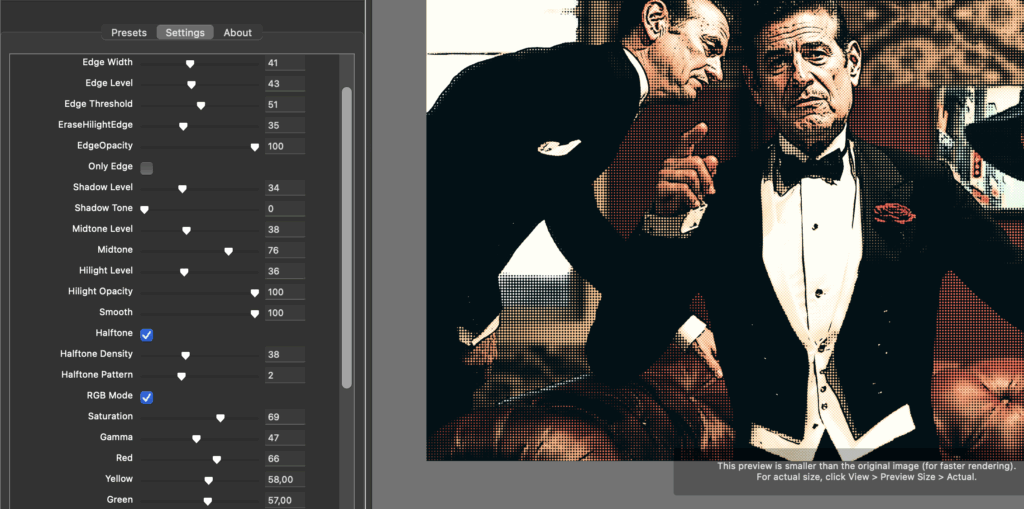This screenshot has width=1024, height=509.
Task: Disable the Halftone checkbox
Action: point(147,334)
